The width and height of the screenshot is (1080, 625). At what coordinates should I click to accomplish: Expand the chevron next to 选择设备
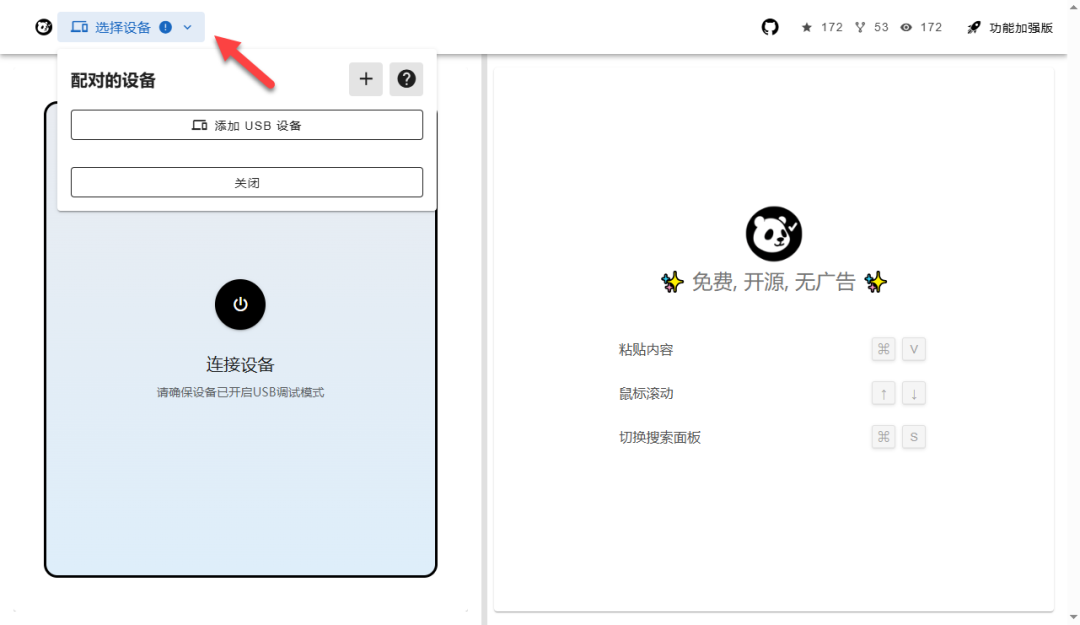pos(186,27)
